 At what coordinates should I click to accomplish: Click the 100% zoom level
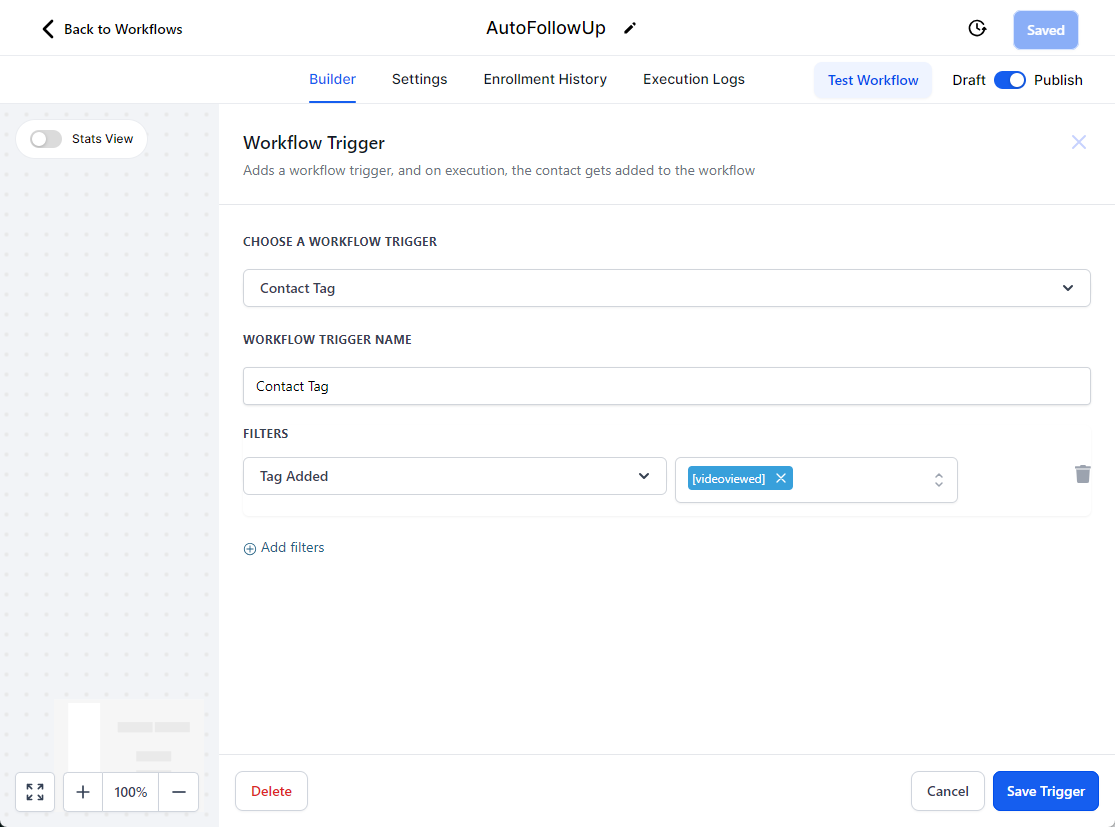(x=131, y=791)
